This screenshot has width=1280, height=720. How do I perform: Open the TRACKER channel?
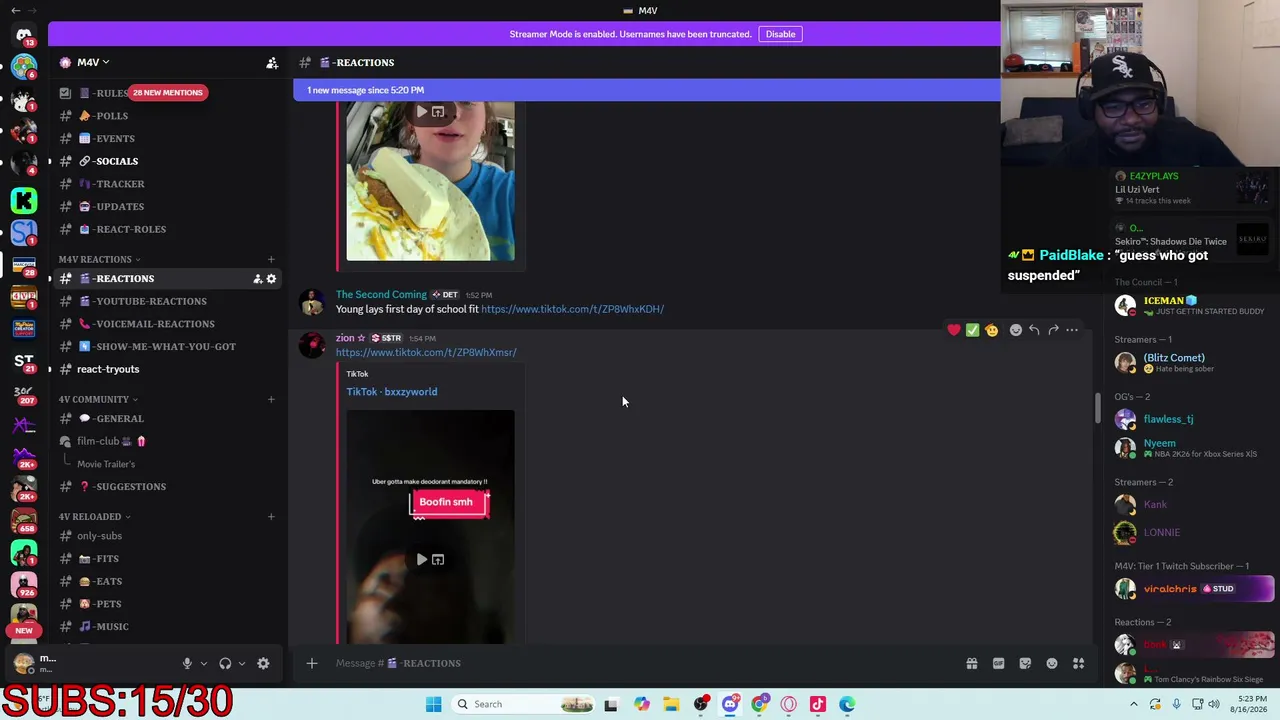click(x=166, y=184)
